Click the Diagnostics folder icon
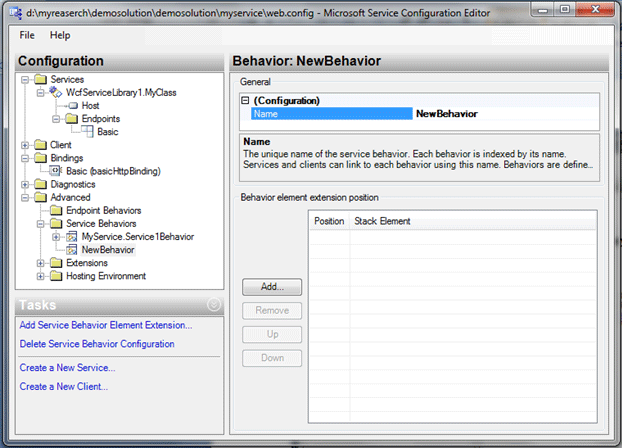The height and width of the screenshot is (448, 622). pyautogui.click(x=40, y=184)
